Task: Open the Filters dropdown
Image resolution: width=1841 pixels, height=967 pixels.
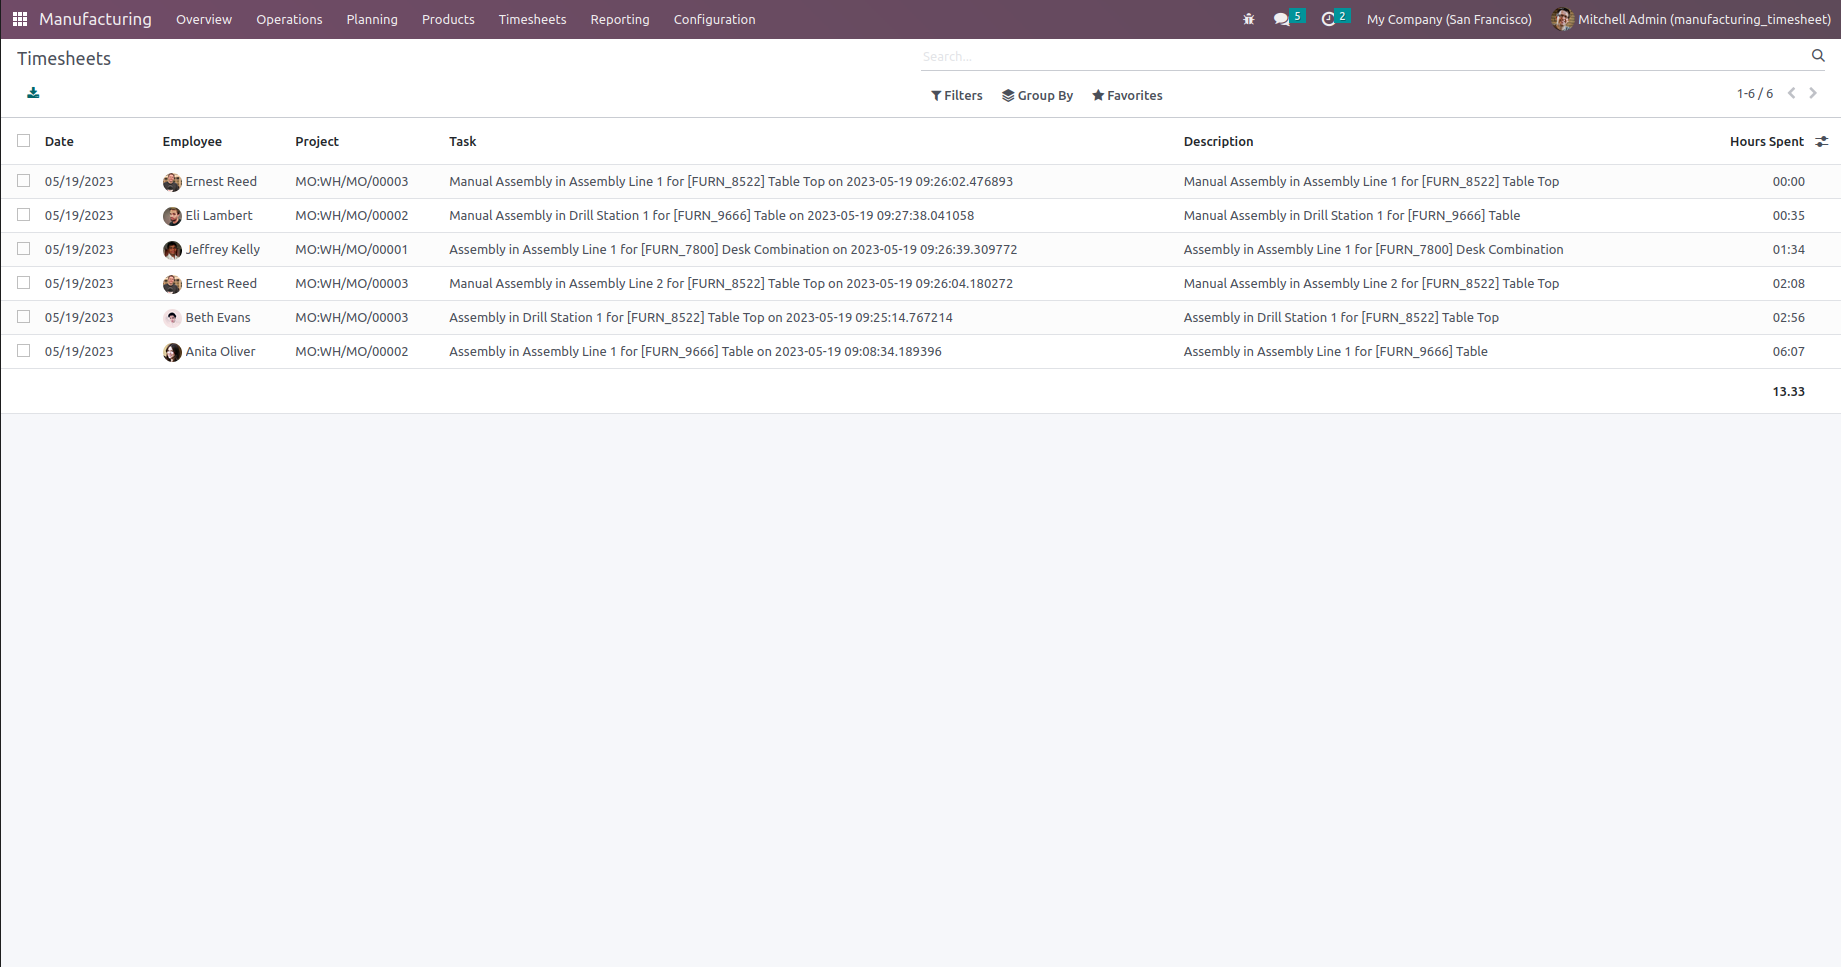Action: point(957,96)
